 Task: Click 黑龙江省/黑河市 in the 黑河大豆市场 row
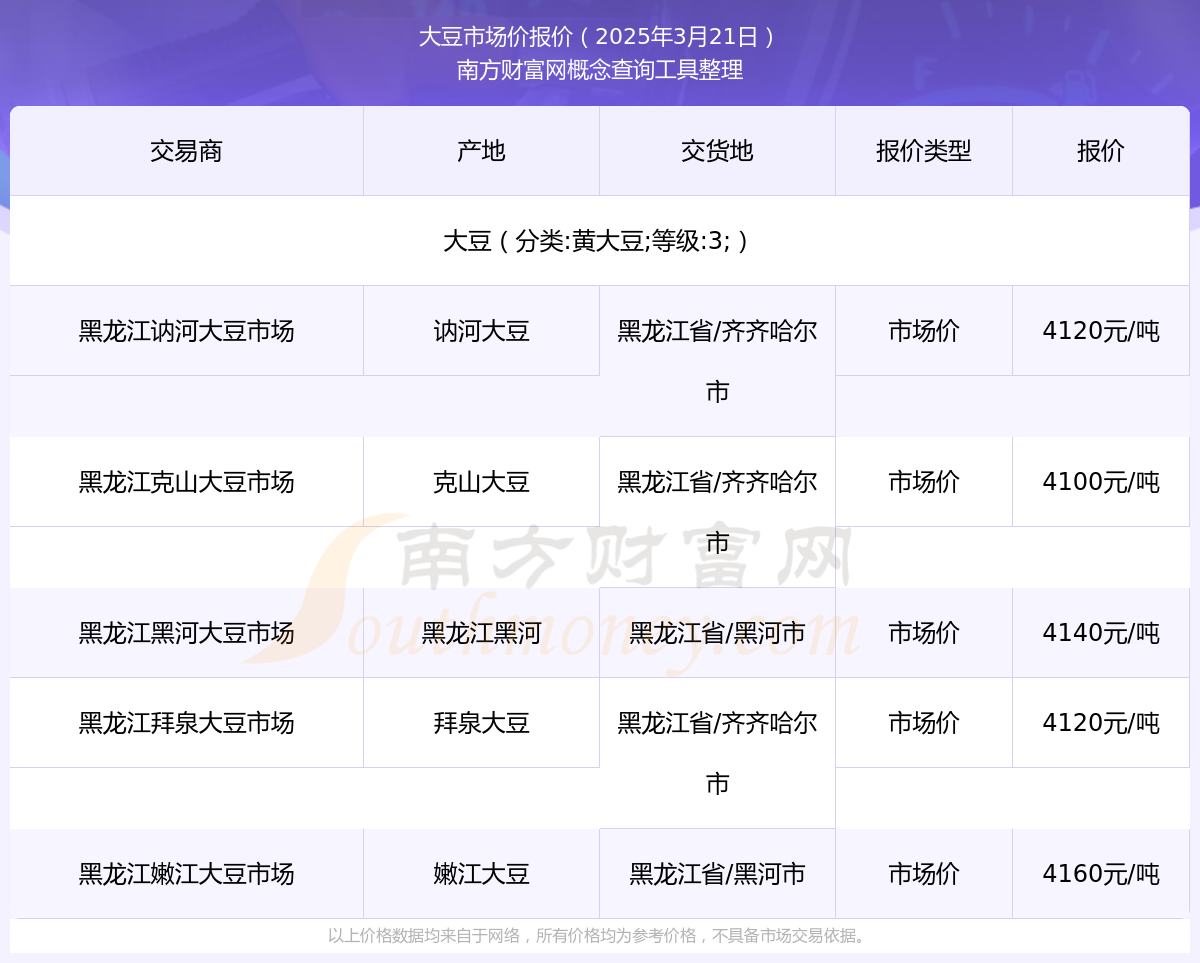pos(718,633)
